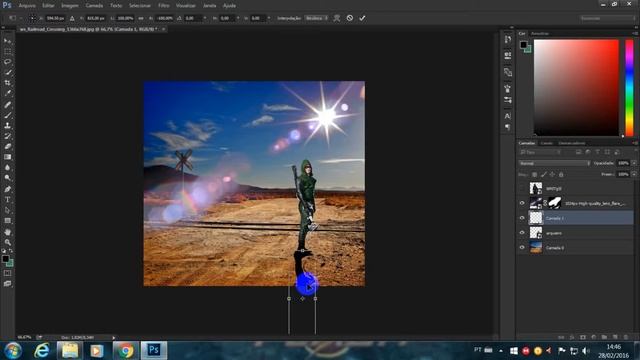The width and height of the screenshot is (640, 360).
Task: Open the Properties panel icon in dock
Action: tap(508, 55)
